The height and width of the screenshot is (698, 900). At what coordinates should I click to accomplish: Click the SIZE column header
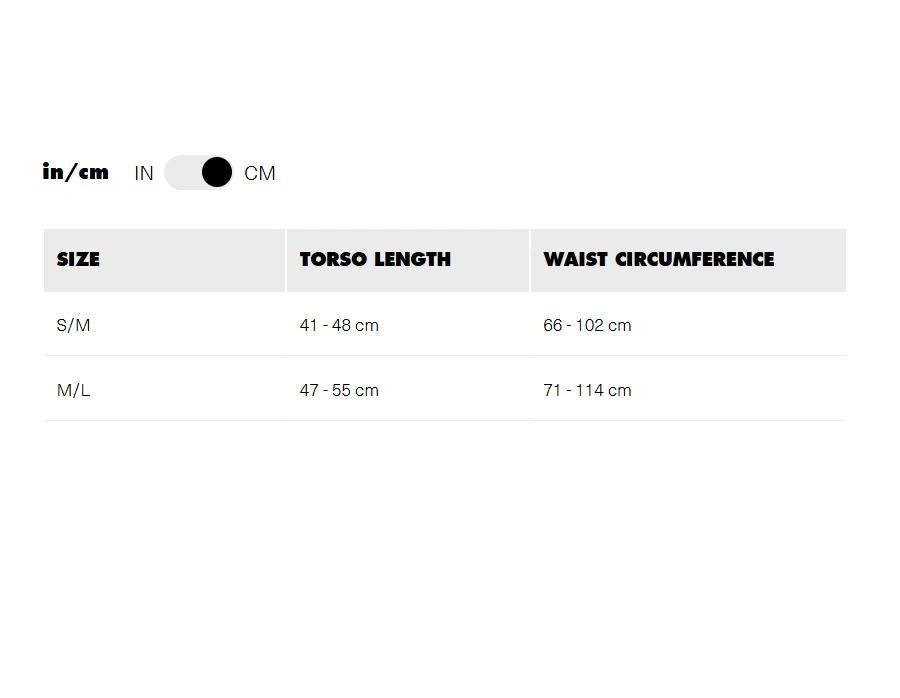[x=78, y=259]
